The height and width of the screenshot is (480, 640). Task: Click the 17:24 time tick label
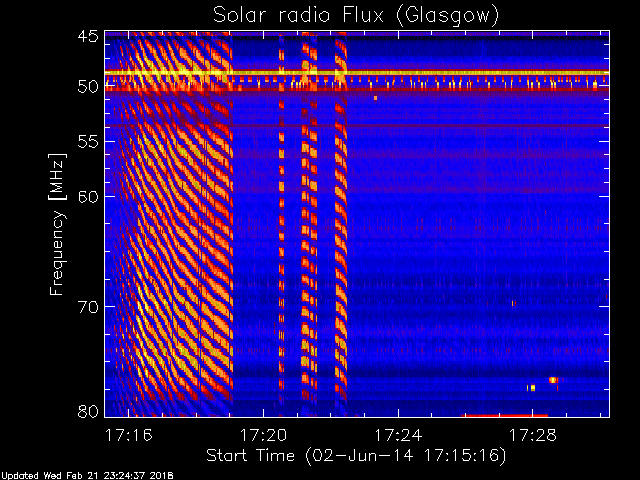tap(398, 435)
